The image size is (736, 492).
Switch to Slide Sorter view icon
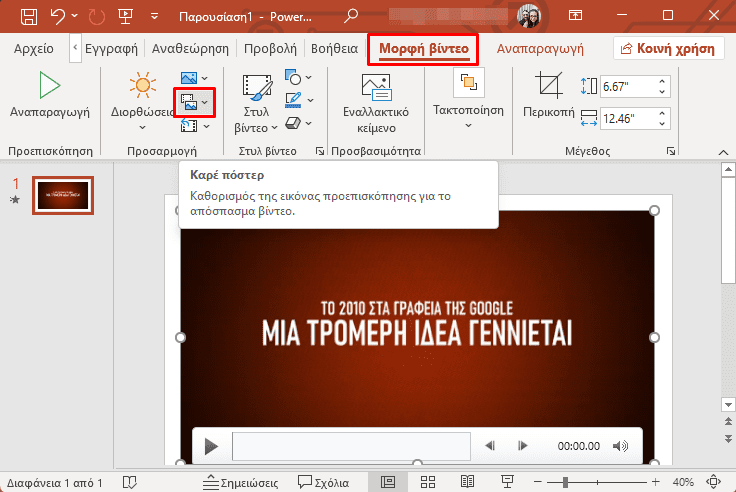pos(428,482)
